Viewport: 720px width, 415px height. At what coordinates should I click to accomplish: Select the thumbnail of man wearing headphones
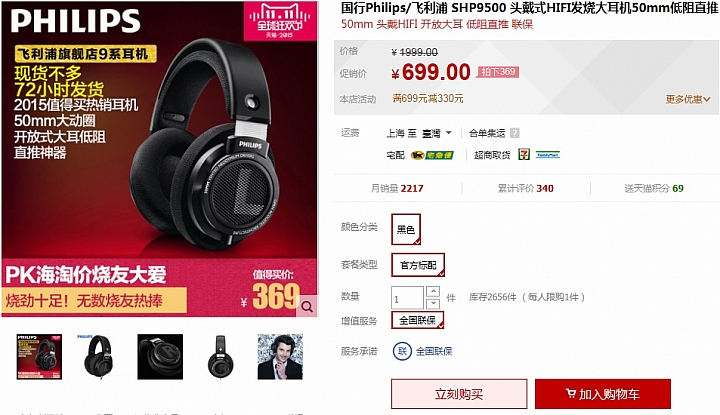pos(280,357)
